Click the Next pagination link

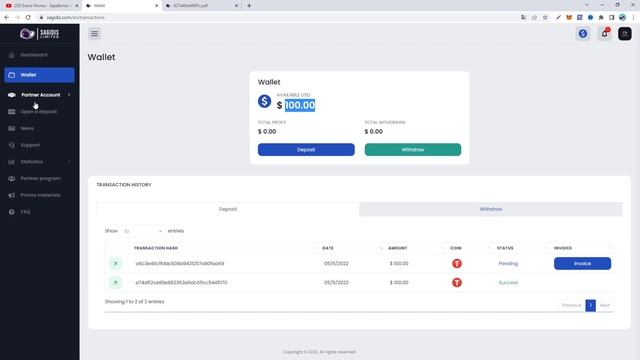coord(604,305)
